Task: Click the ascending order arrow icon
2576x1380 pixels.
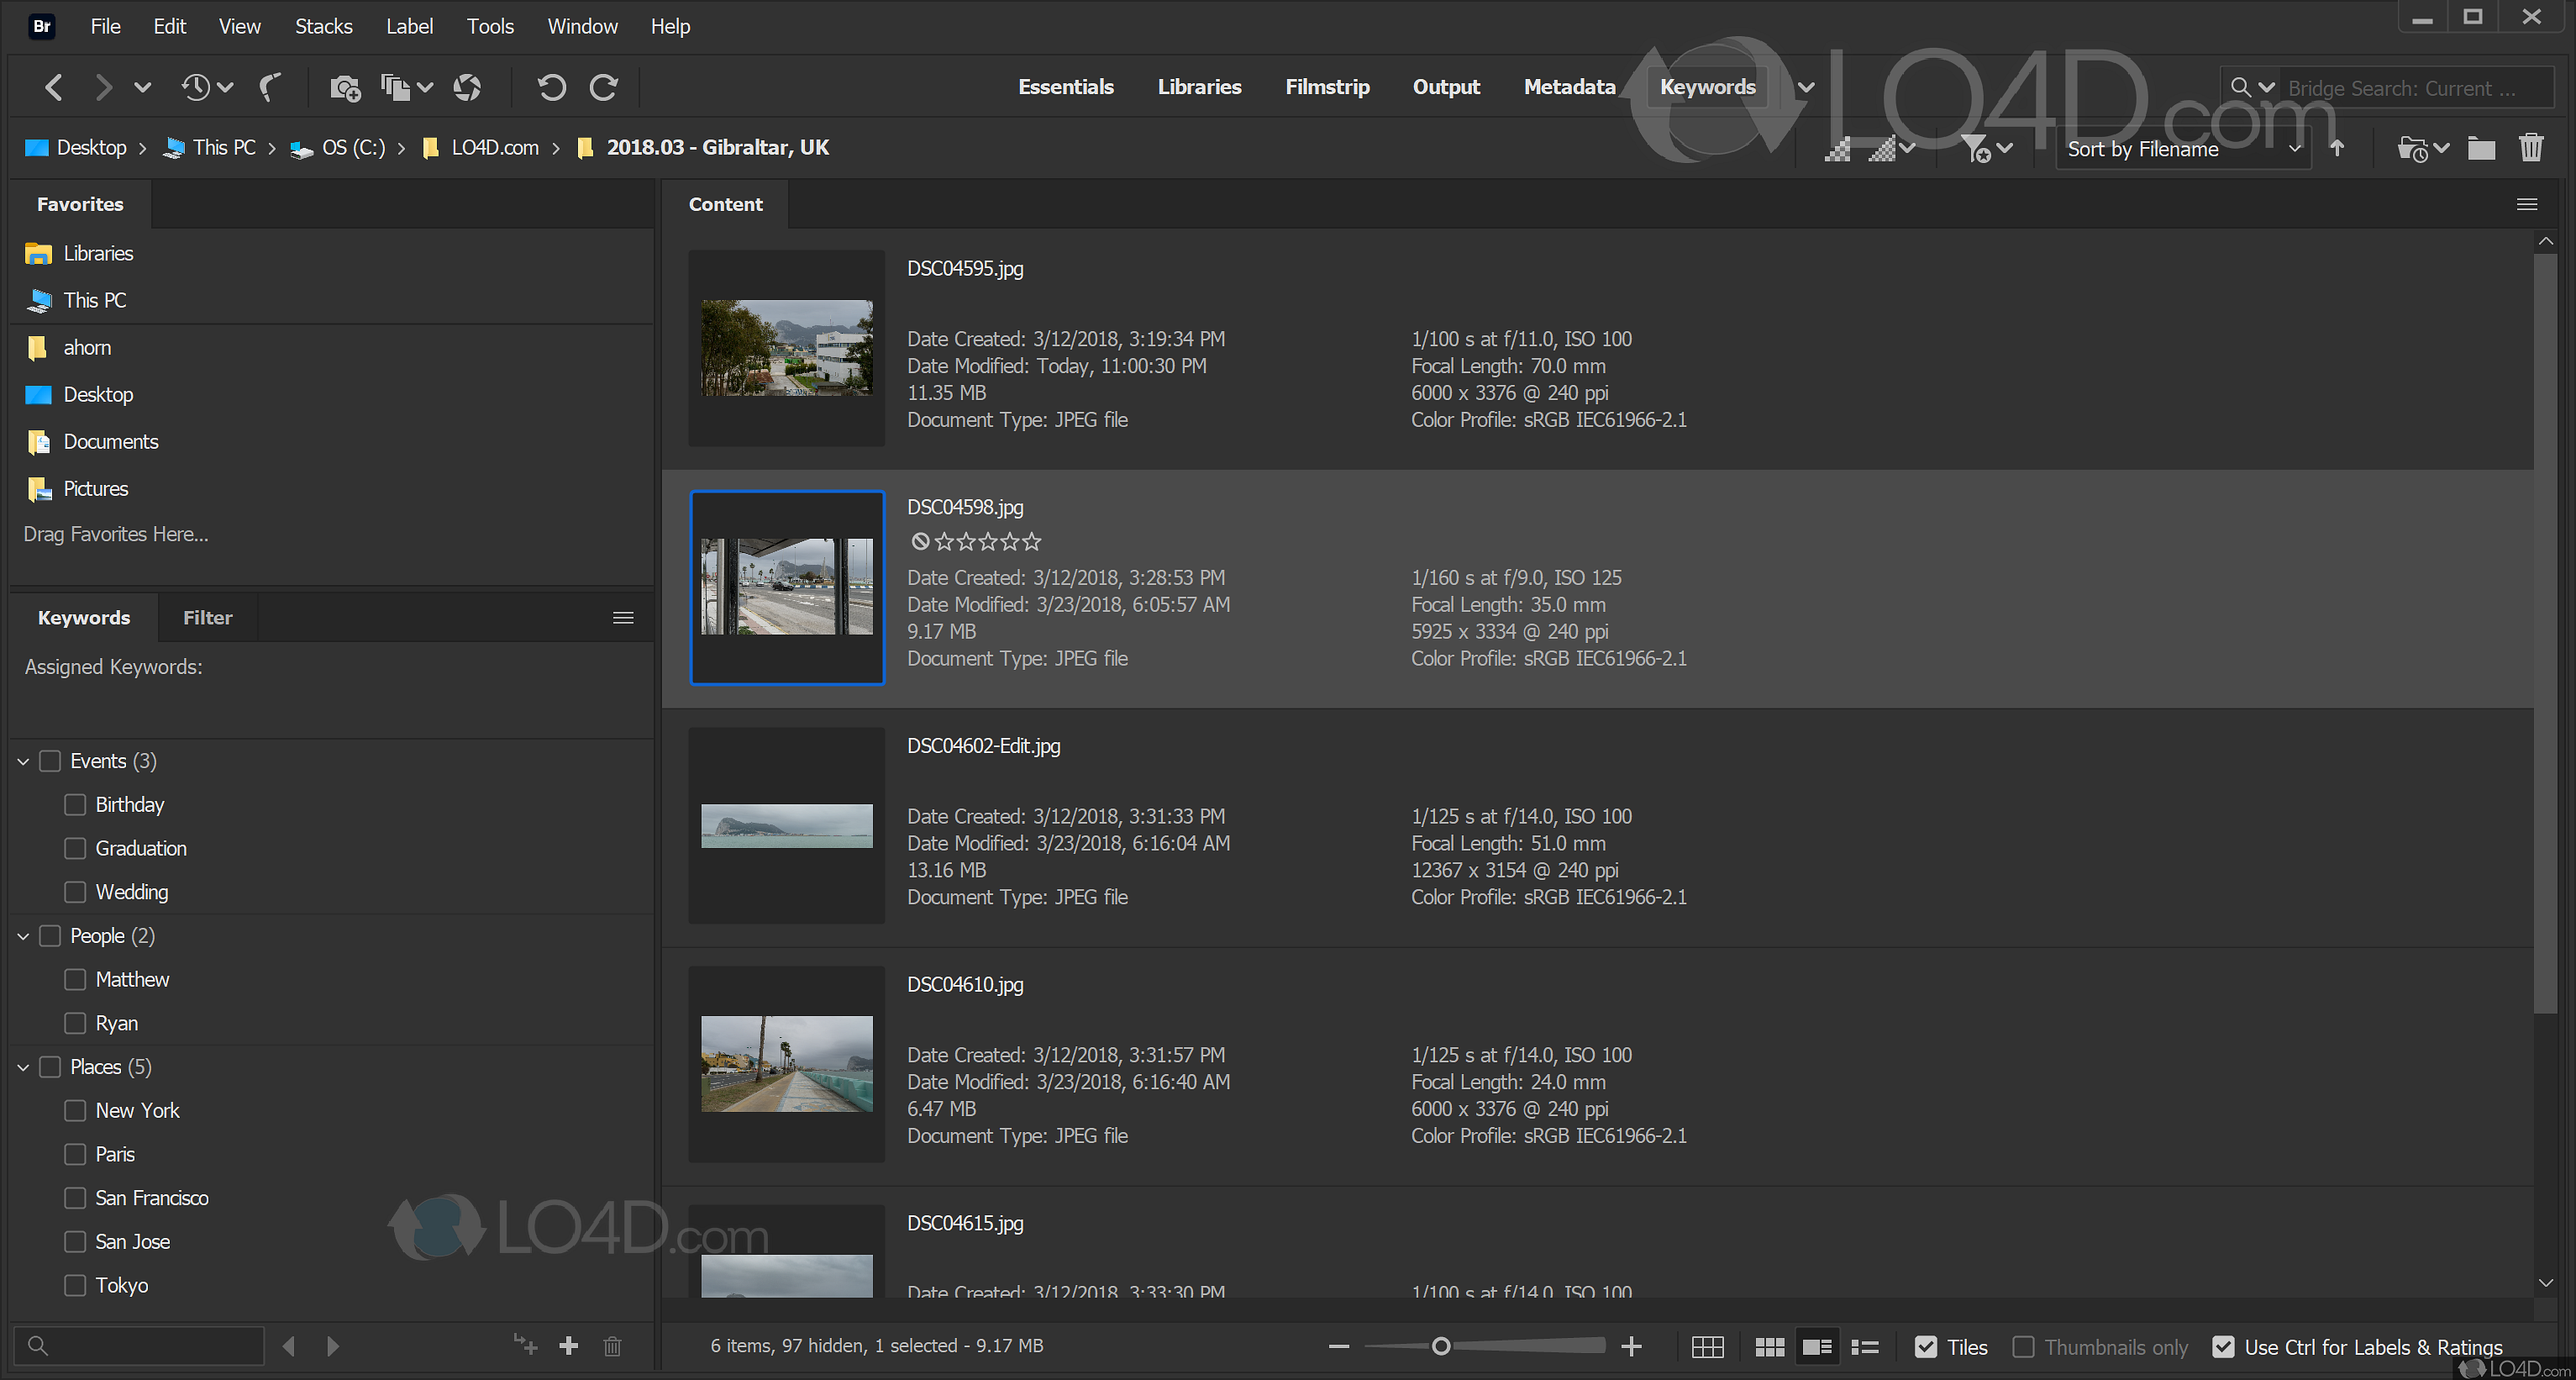Action: pos(2337,149)
